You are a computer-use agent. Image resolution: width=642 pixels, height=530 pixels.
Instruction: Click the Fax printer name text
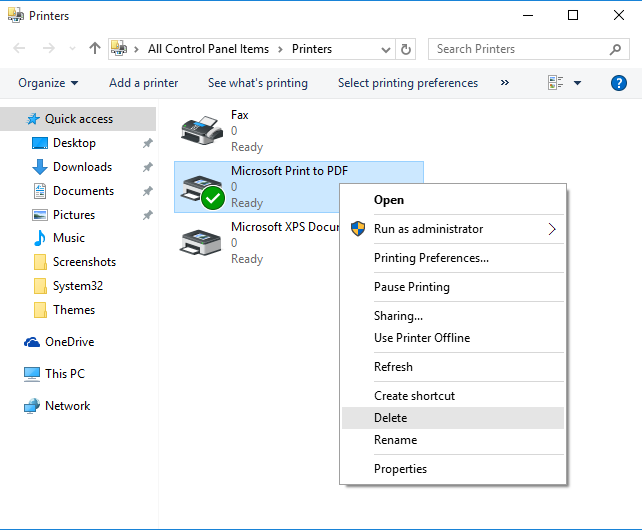point(240,115)
